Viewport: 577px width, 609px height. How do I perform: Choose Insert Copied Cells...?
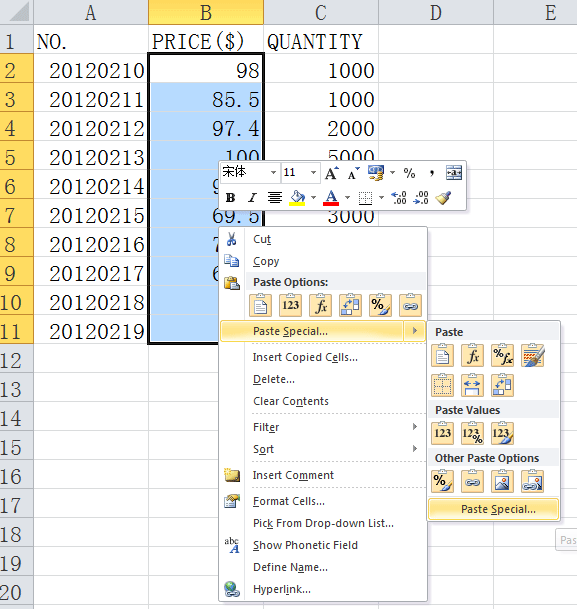305,357
